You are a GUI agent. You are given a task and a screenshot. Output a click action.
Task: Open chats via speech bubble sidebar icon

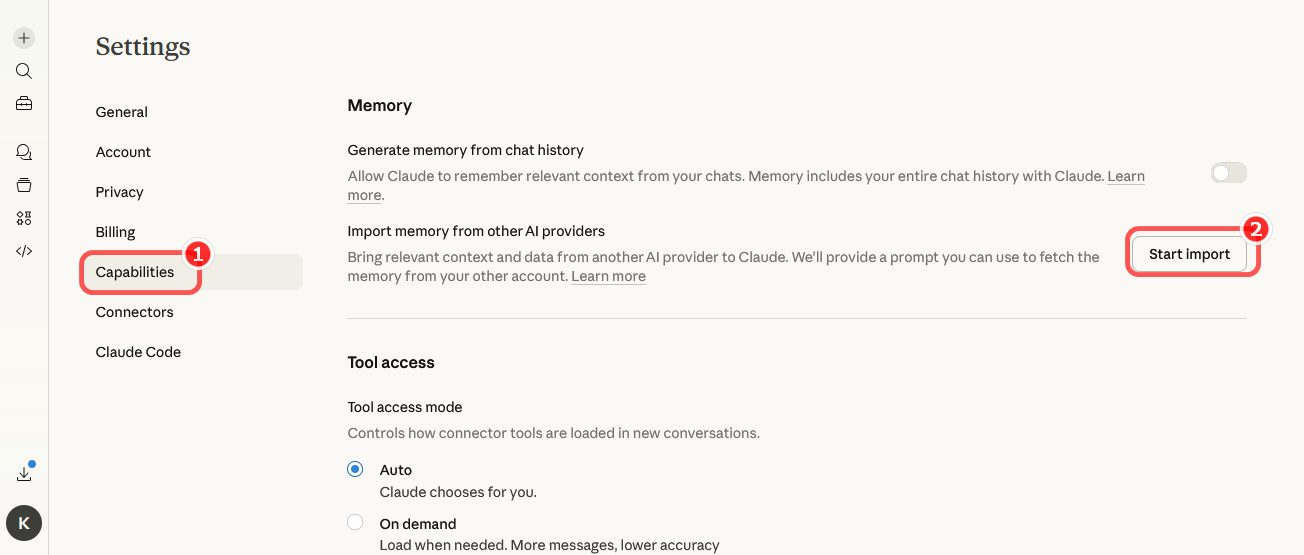pyautogui.click(x=24, y=152)
